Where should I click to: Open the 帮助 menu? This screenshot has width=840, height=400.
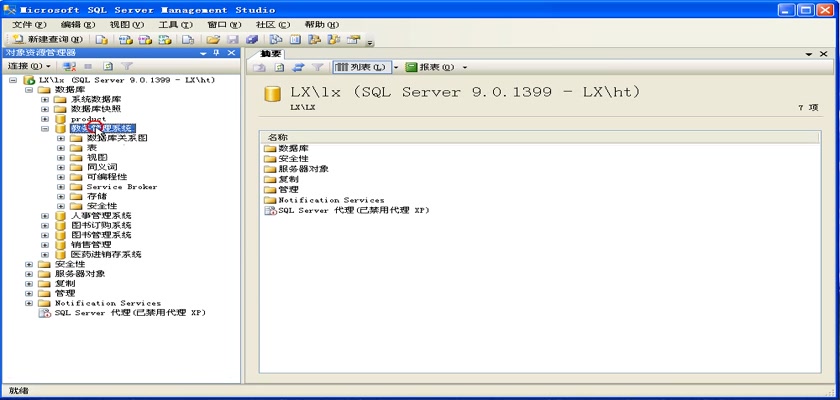coord(321,25)
